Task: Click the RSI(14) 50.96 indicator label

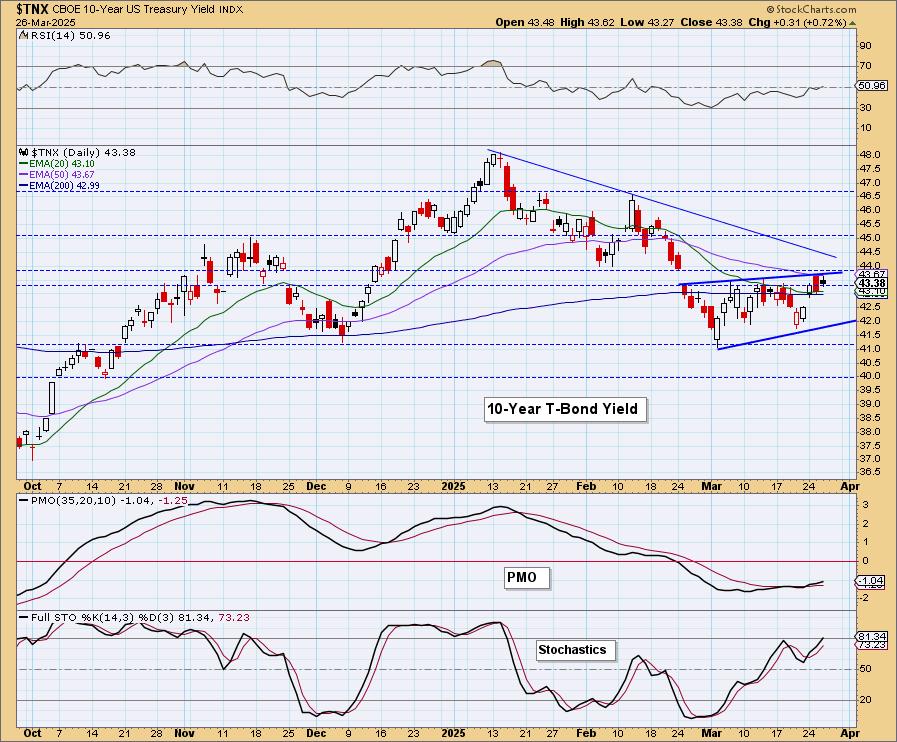Action: pos(70,35)
